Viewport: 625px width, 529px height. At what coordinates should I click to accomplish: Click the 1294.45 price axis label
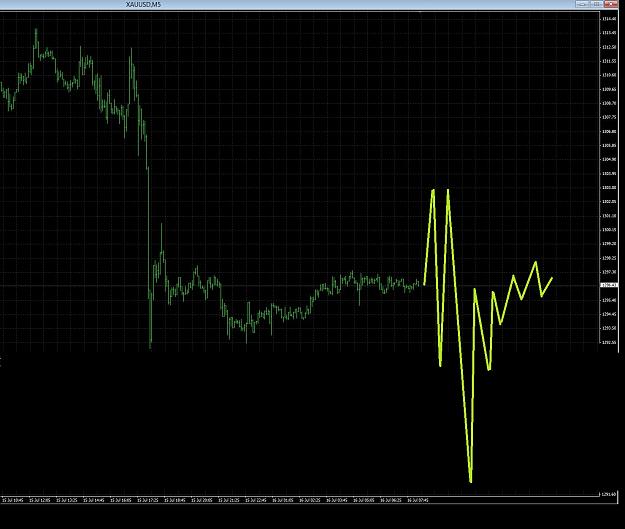(609, 314)
